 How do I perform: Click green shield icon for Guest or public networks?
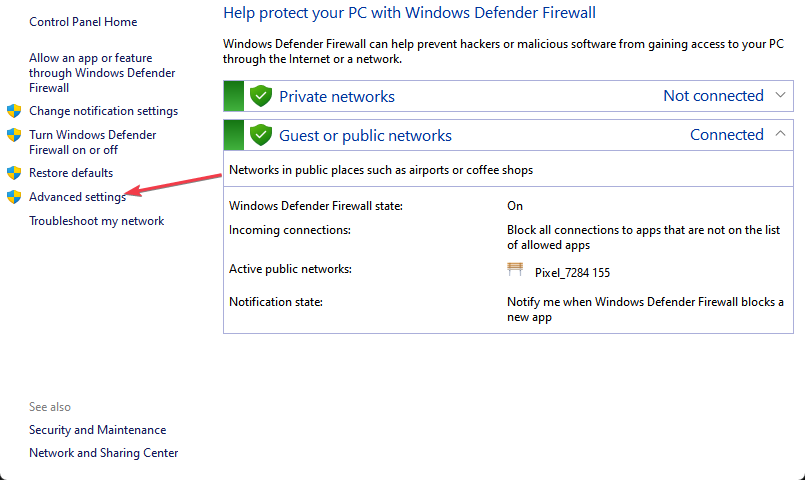tap(261, 135)
